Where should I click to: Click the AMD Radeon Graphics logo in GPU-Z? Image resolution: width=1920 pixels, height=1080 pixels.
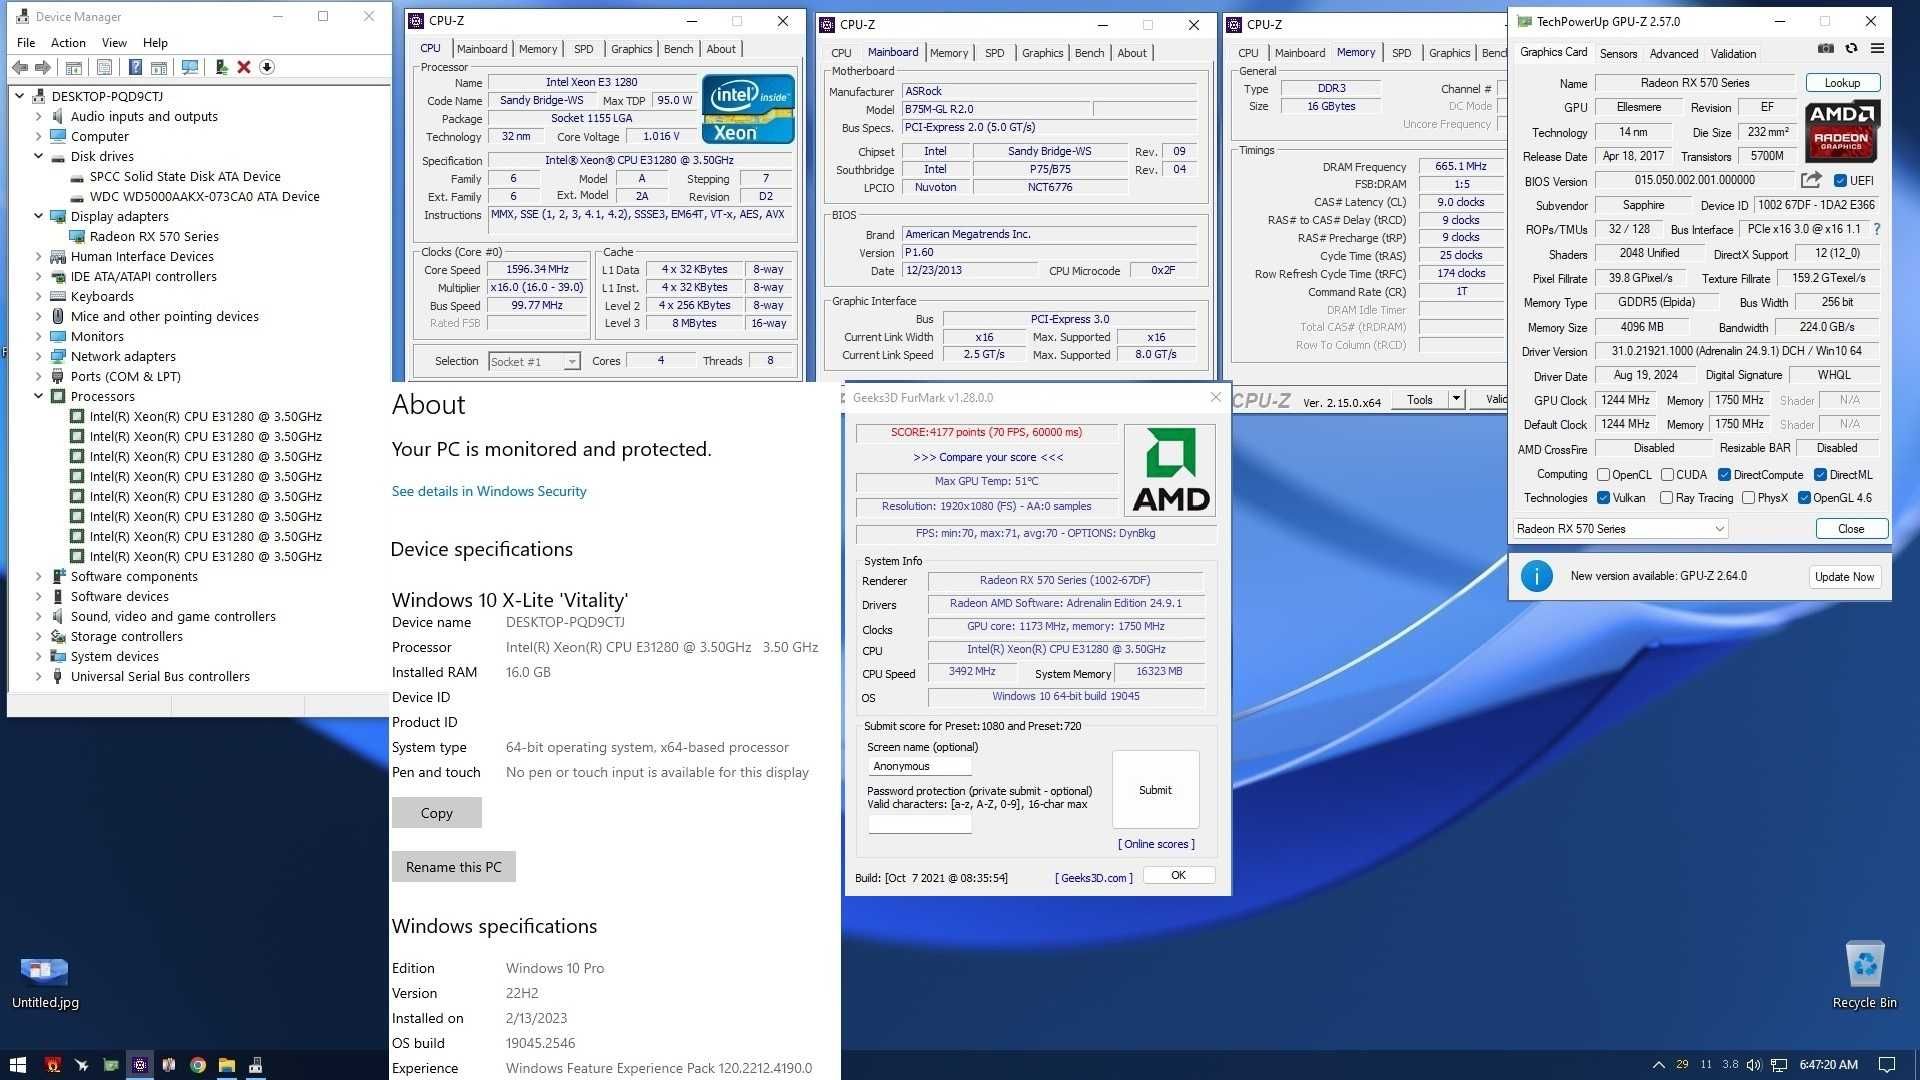tap(1843, 131)
